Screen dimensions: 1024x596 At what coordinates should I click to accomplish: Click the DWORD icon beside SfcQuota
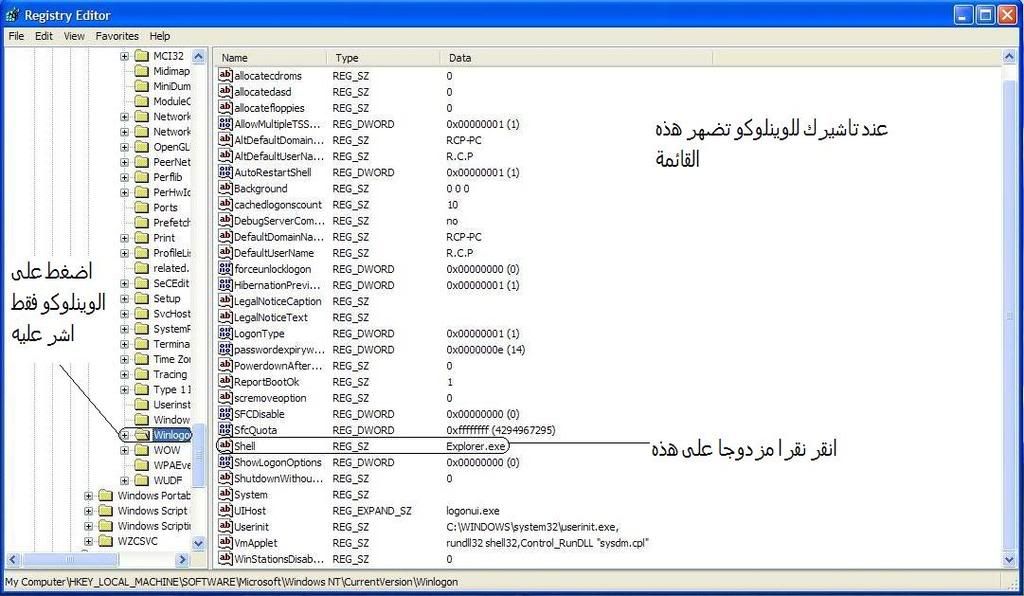coord(225,430)
